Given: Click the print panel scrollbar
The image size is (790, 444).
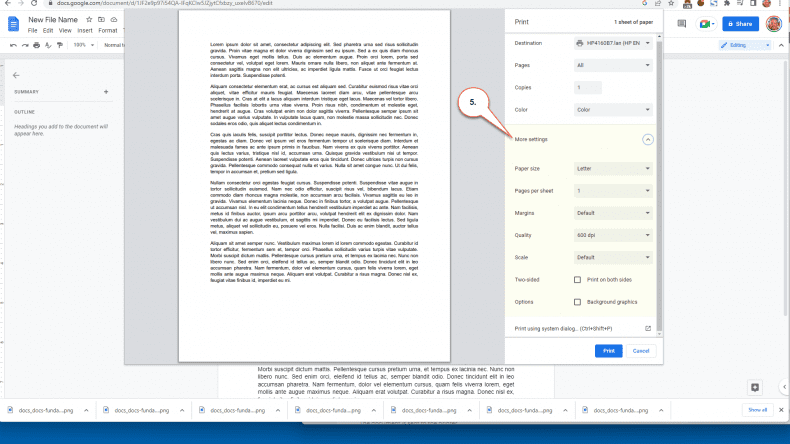Looking at the screenshot, I should coord(659,186).
